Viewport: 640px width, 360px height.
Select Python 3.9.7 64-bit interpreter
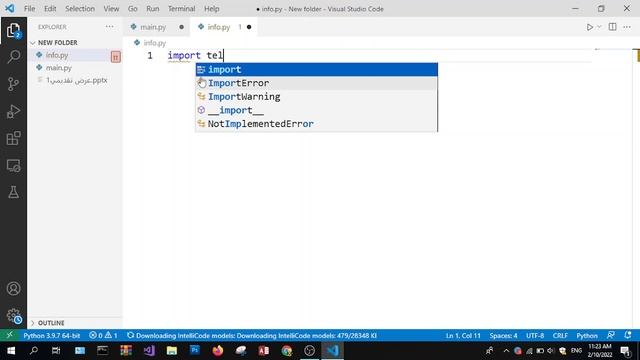[x=51, y=336]
